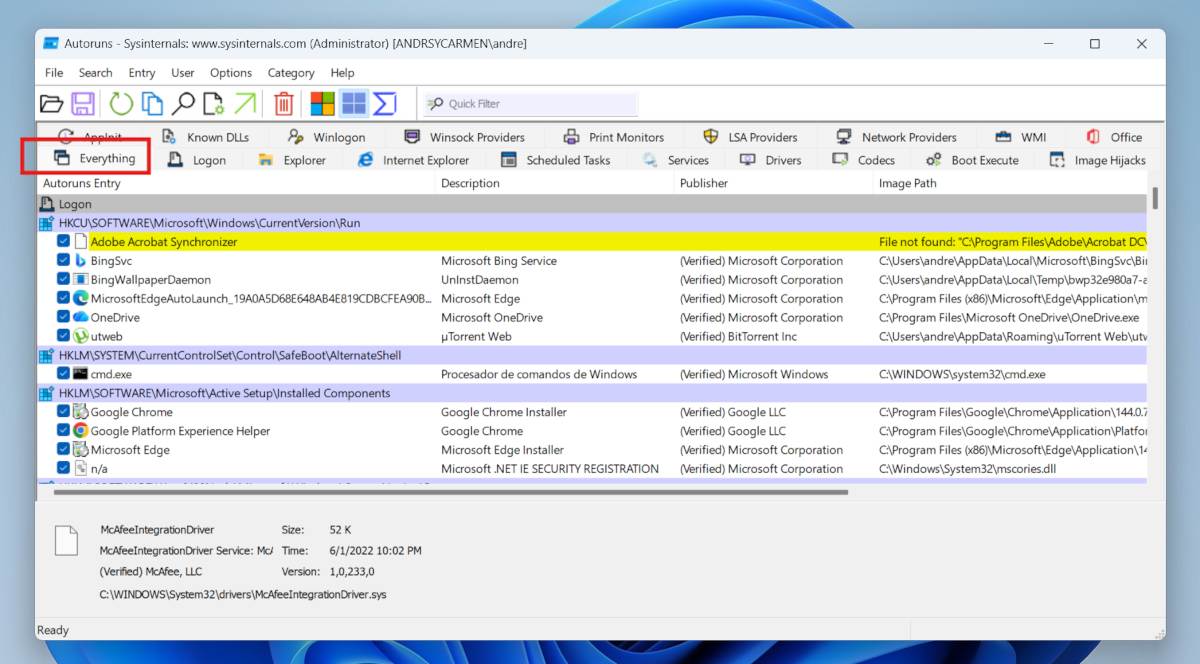Uncheck the BingSvc autorun entry
The width and height of the screenshot is (1200, 664).
pyautogui.click(x=64, y=261)
